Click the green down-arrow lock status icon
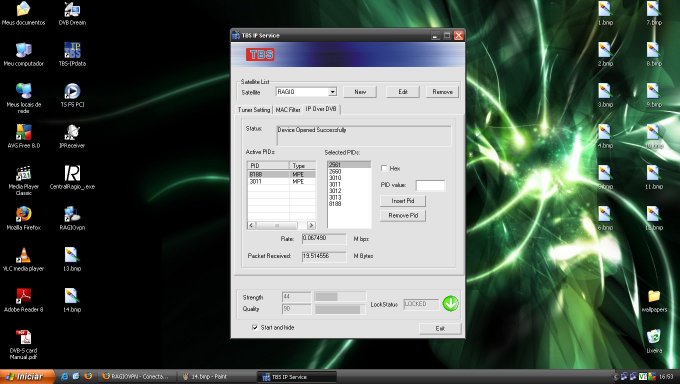This screenshot has width=680, height=384. [x=450, y=303]
